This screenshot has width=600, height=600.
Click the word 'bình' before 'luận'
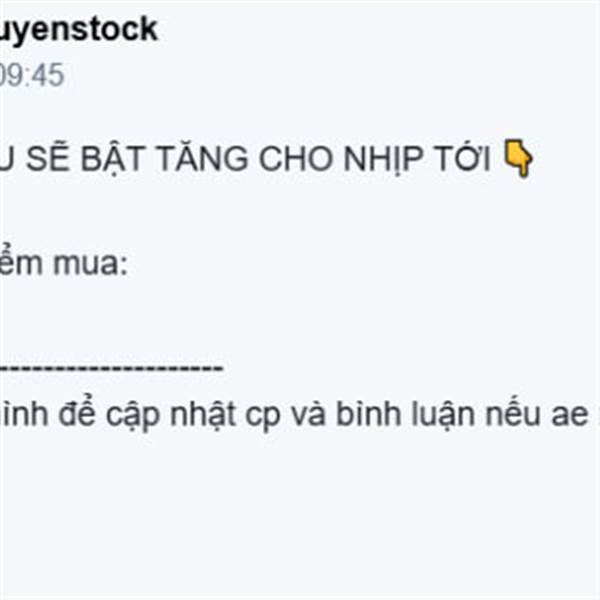[369, 414]
